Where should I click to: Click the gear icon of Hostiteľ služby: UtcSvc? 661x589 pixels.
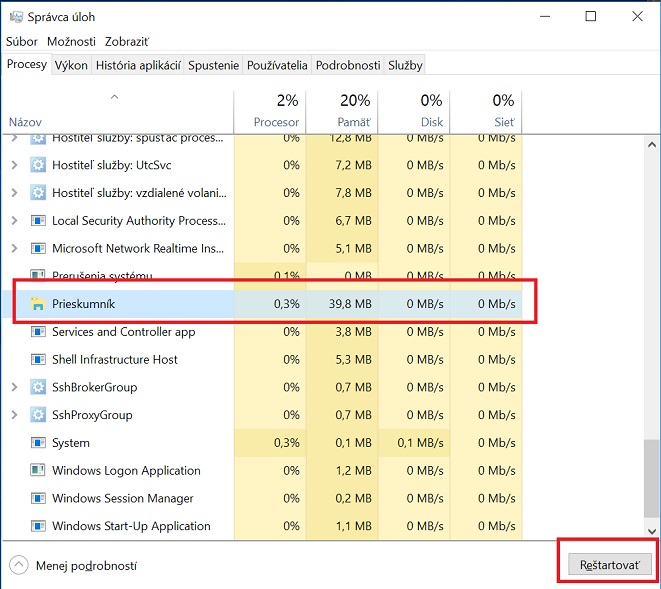38,165
